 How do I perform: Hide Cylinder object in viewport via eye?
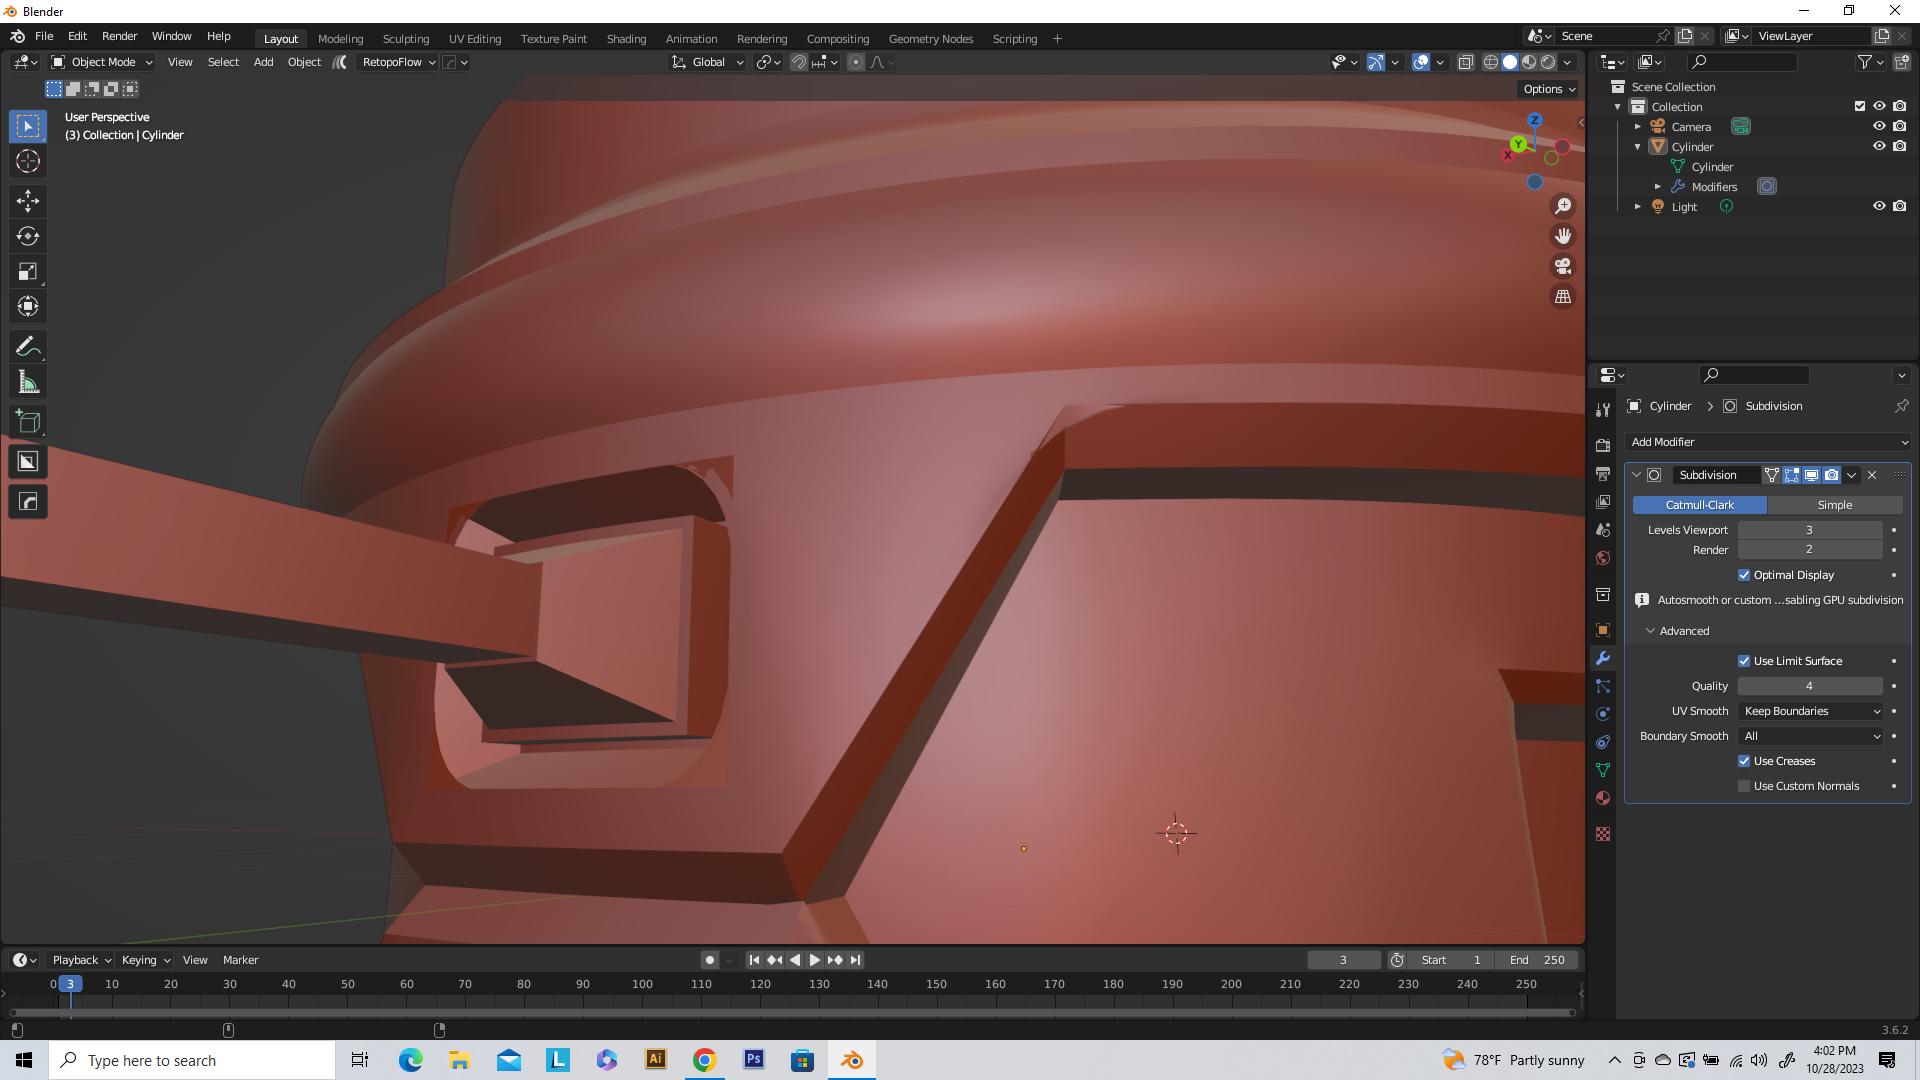tap(1879, 146)
